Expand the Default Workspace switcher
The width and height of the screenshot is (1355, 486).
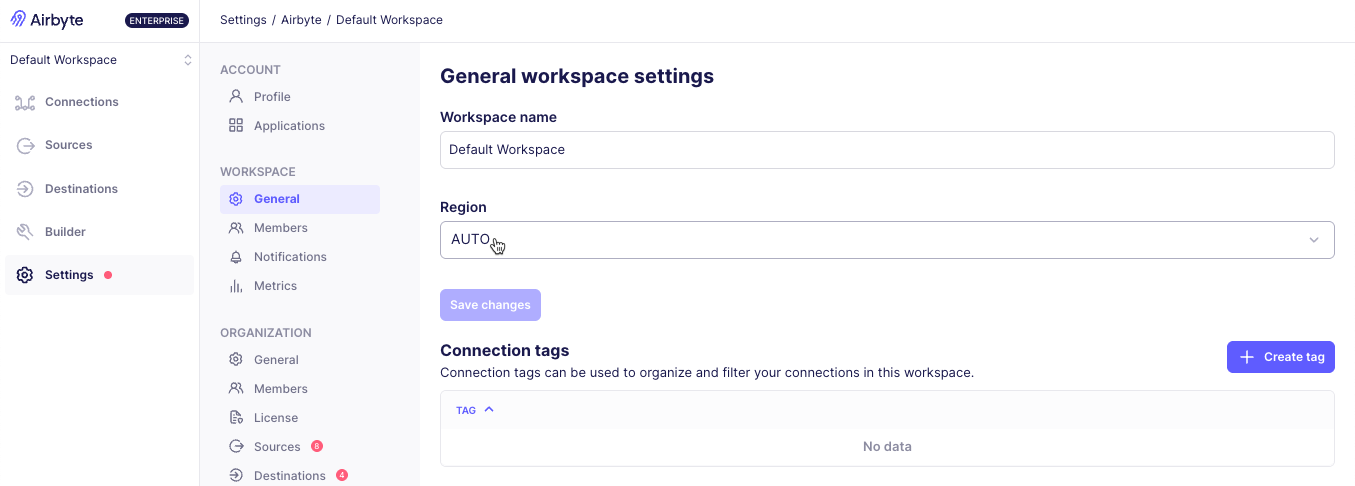point(100,60)
